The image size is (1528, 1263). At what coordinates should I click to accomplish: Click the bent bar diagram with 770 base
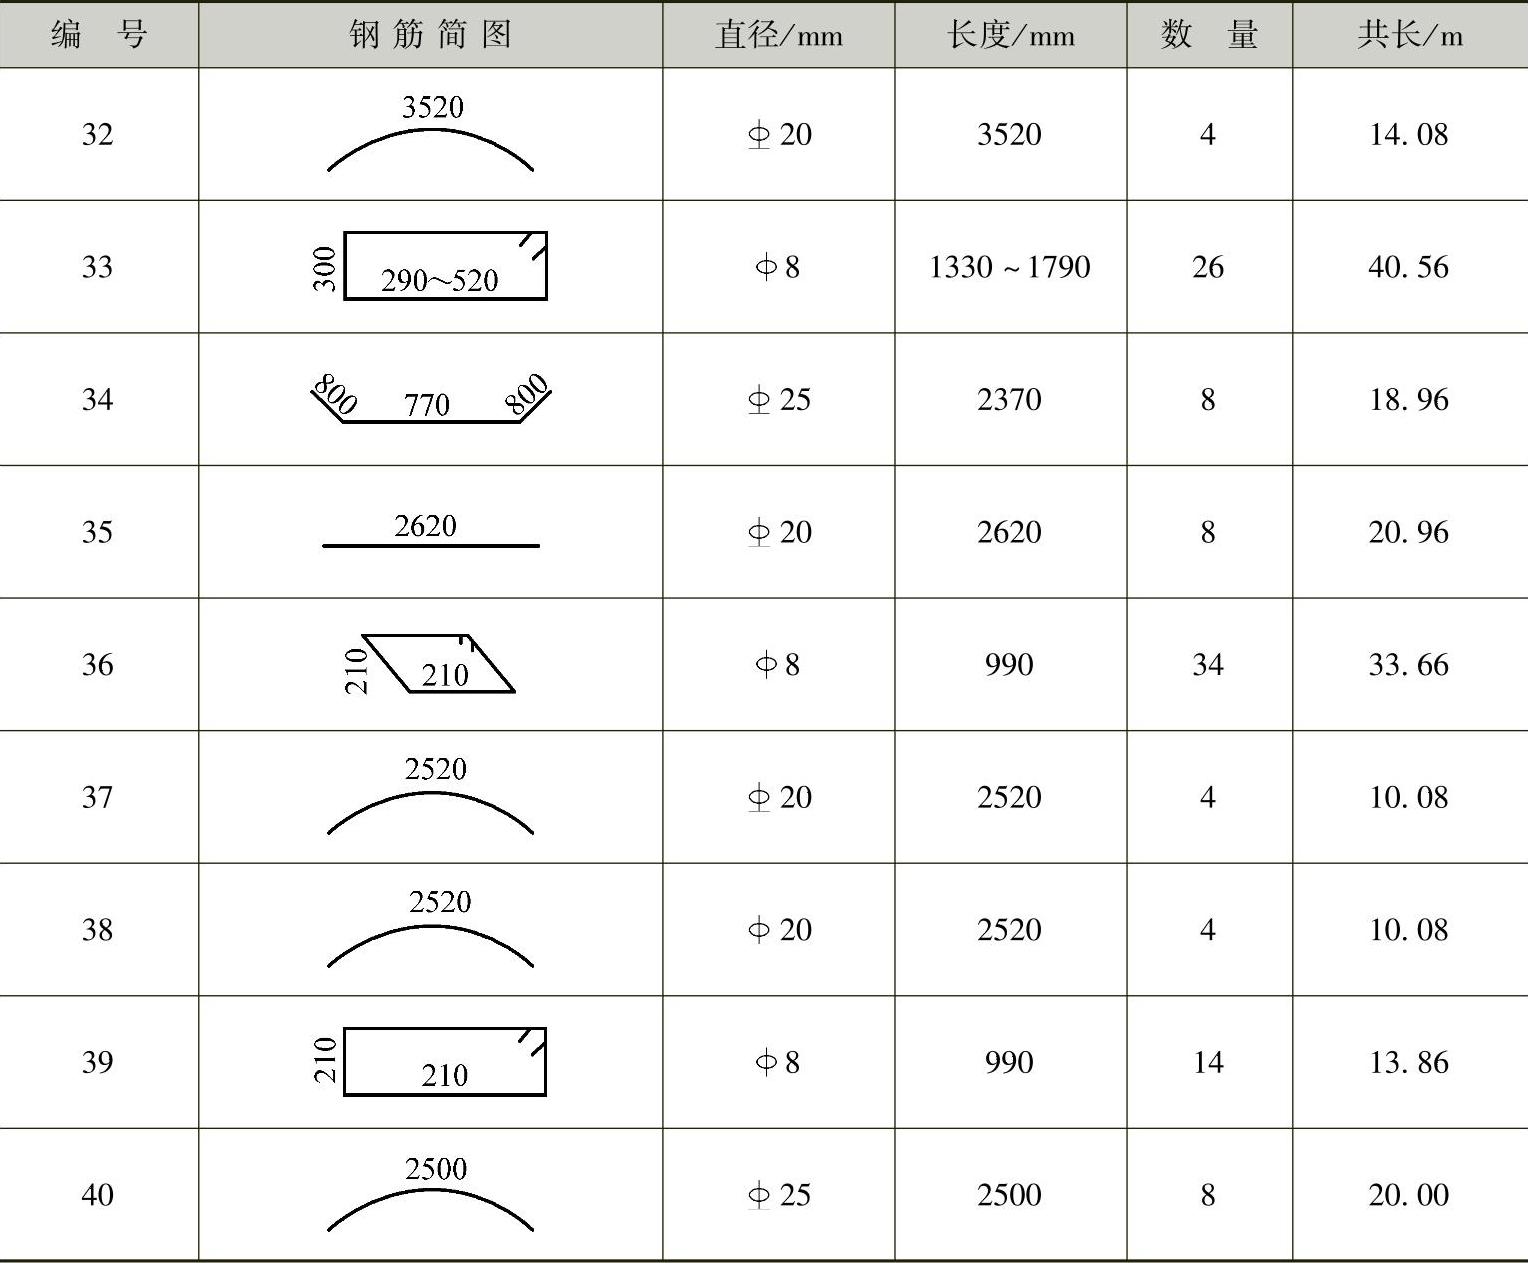point(431,398)
